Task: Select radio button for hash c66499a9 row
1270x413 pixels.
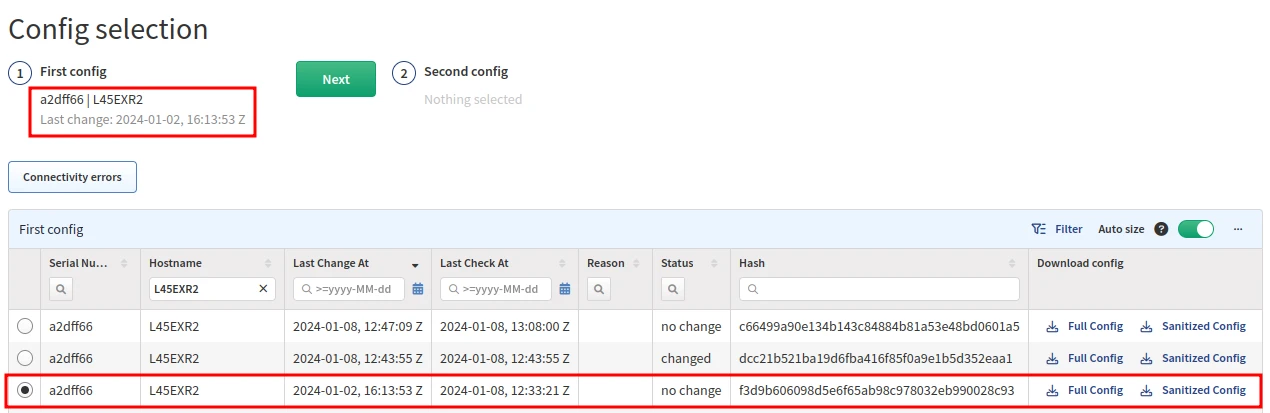Action: pyautogui.click(x=25, y=326)
